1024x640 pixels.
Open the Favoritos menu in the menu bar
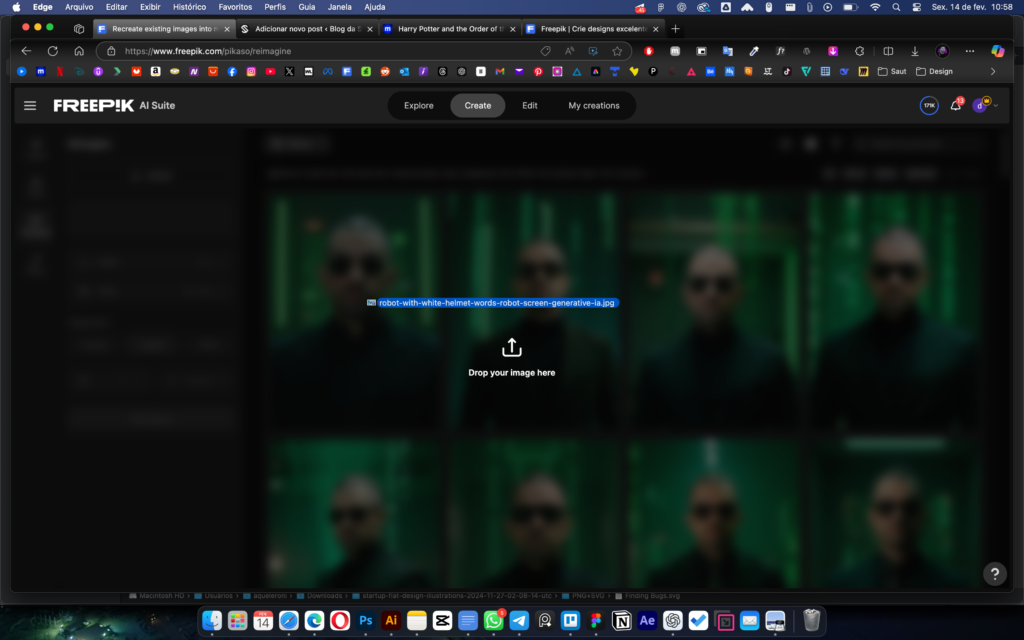click(235, 7)
